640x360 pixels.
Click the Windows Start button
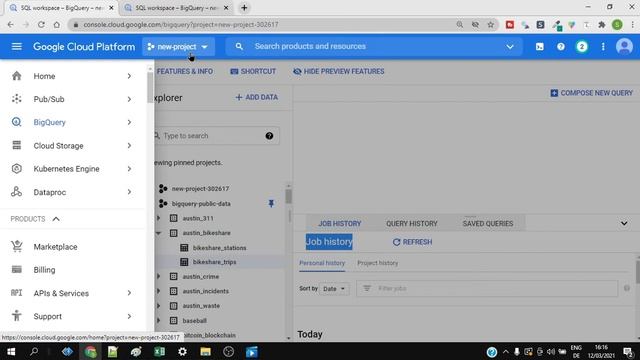click(11, 351)
